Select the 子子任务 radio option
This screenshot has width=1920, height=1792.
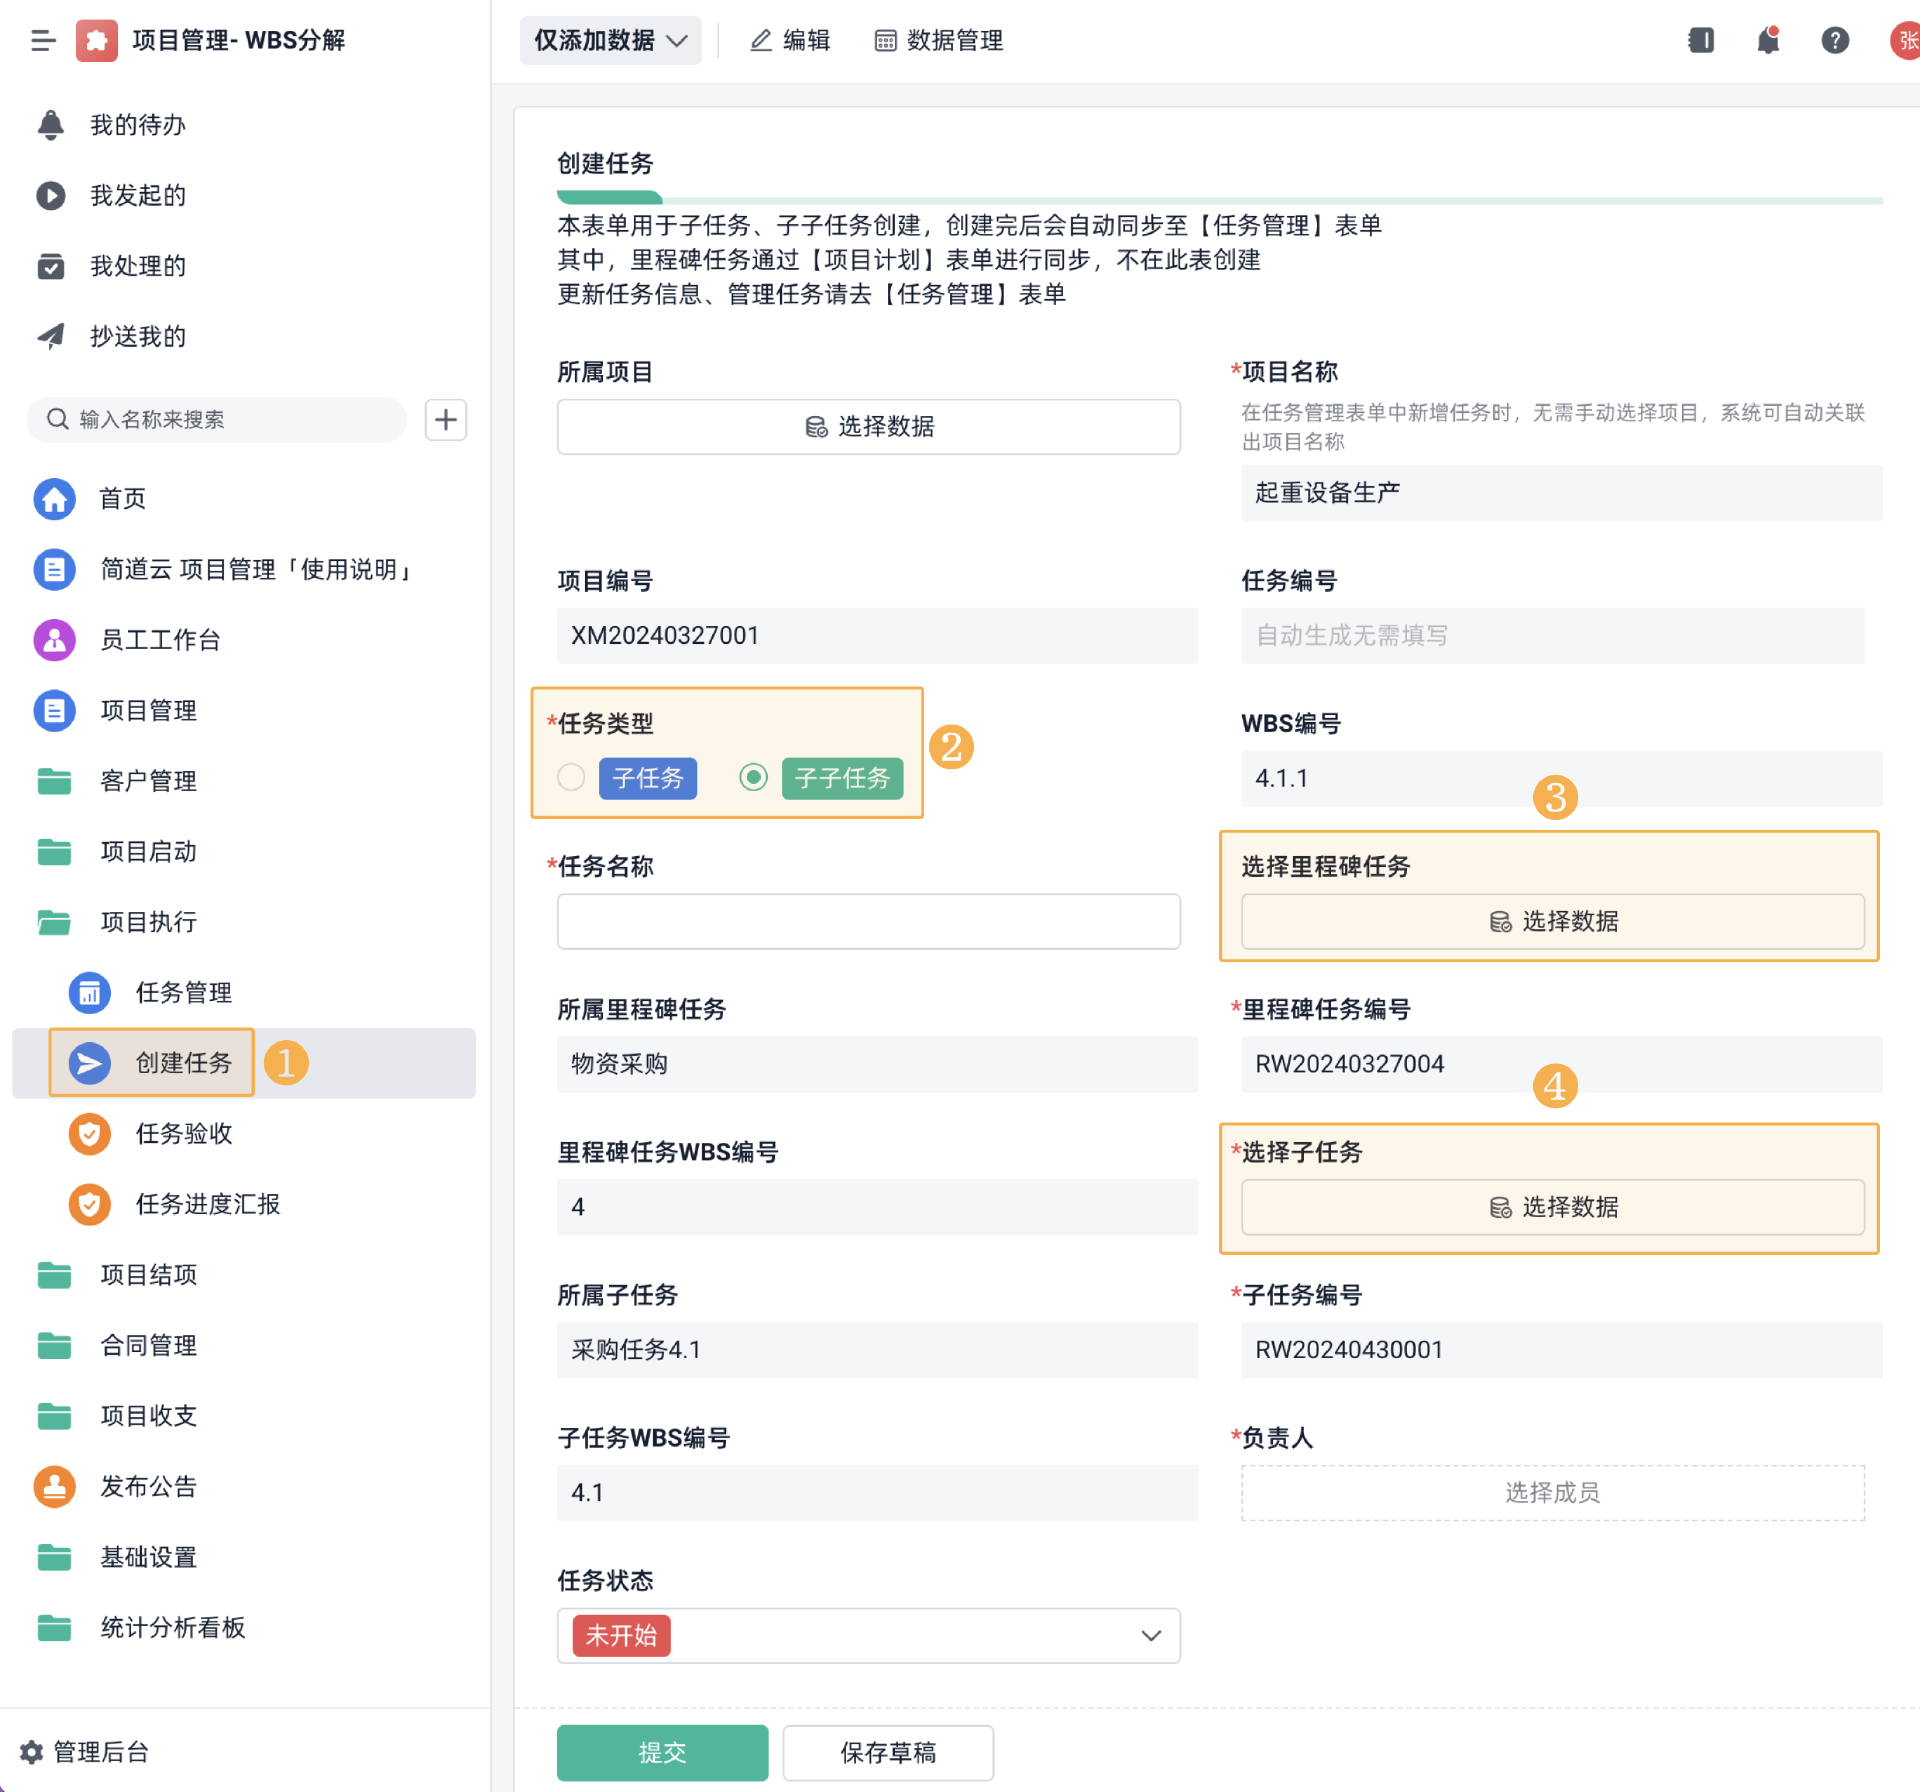[x=753, y=778]
